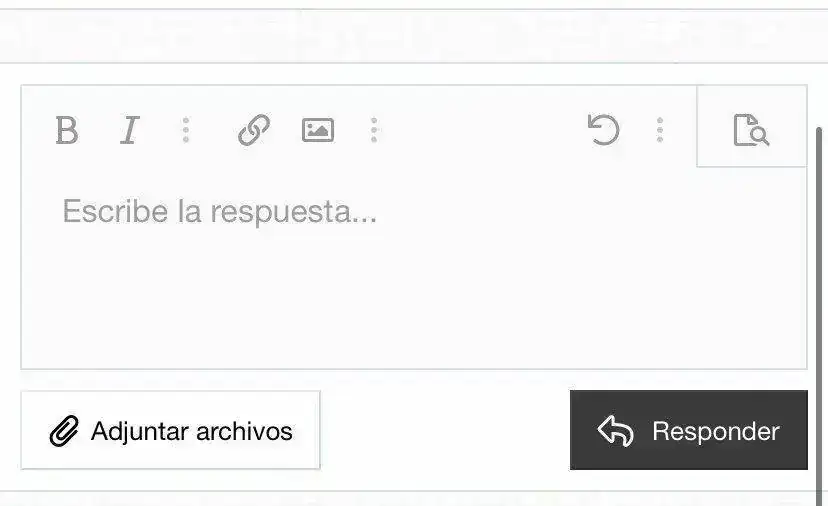828x506 pixels.
Task: Click the paperclip icon beside Adjuntar archivos
Action: 64,430
